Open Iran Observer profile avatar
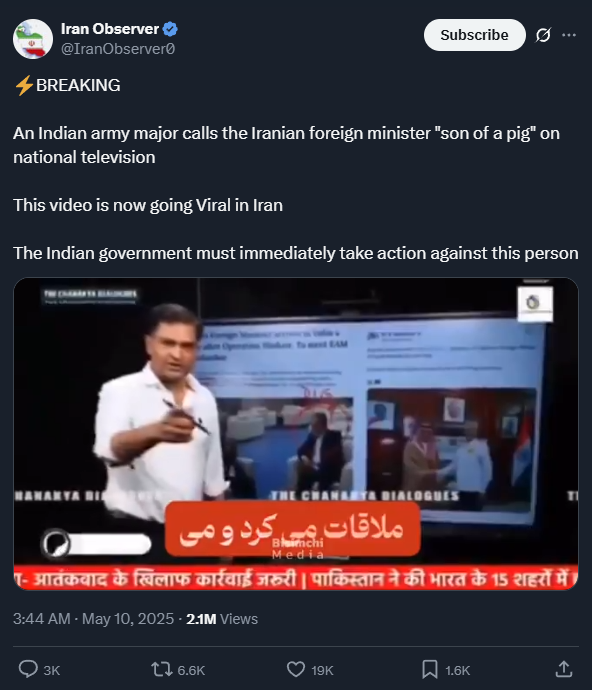 (x=33, y=39)
